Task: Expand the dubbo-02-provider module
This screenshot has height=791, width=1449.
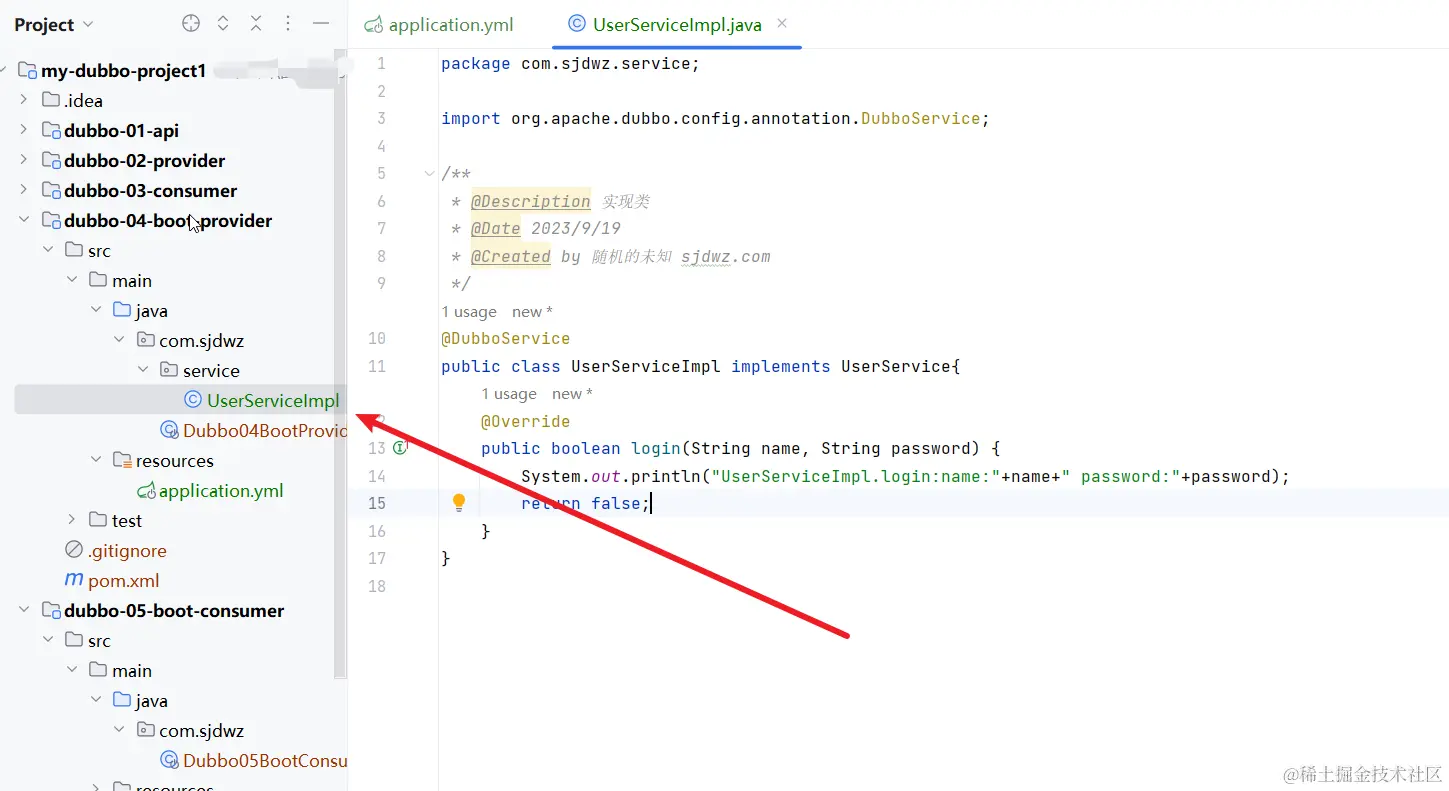Action: [x=24, y=160]
